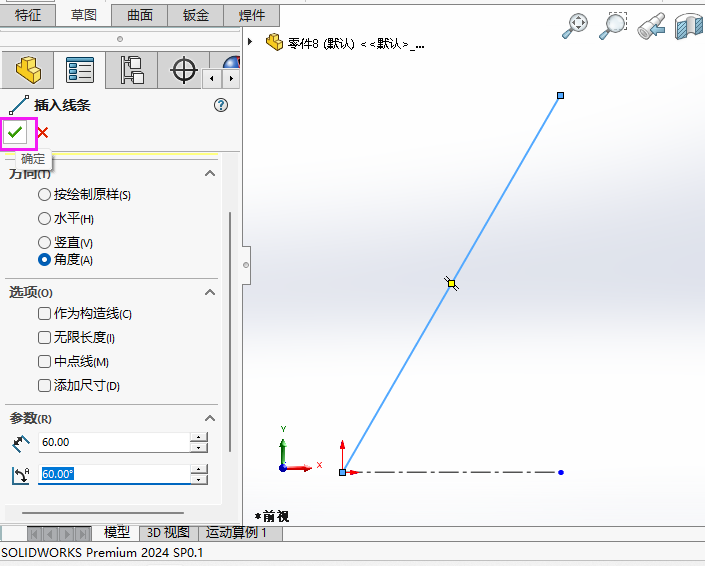
Task: Collapse the 方向 section chevron
Action: (x=210, y=174)
